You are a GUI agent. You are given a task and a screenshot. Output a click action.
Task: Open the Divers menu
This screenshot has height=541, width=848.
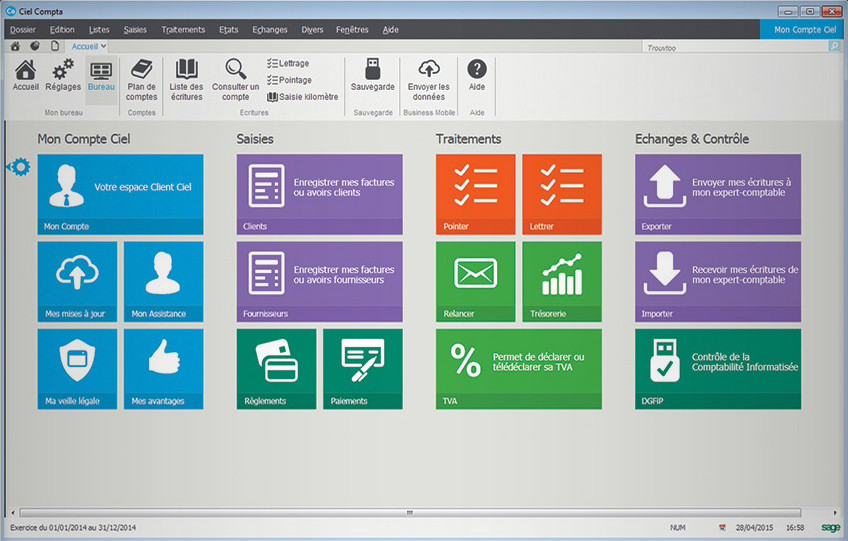point(312,30)
